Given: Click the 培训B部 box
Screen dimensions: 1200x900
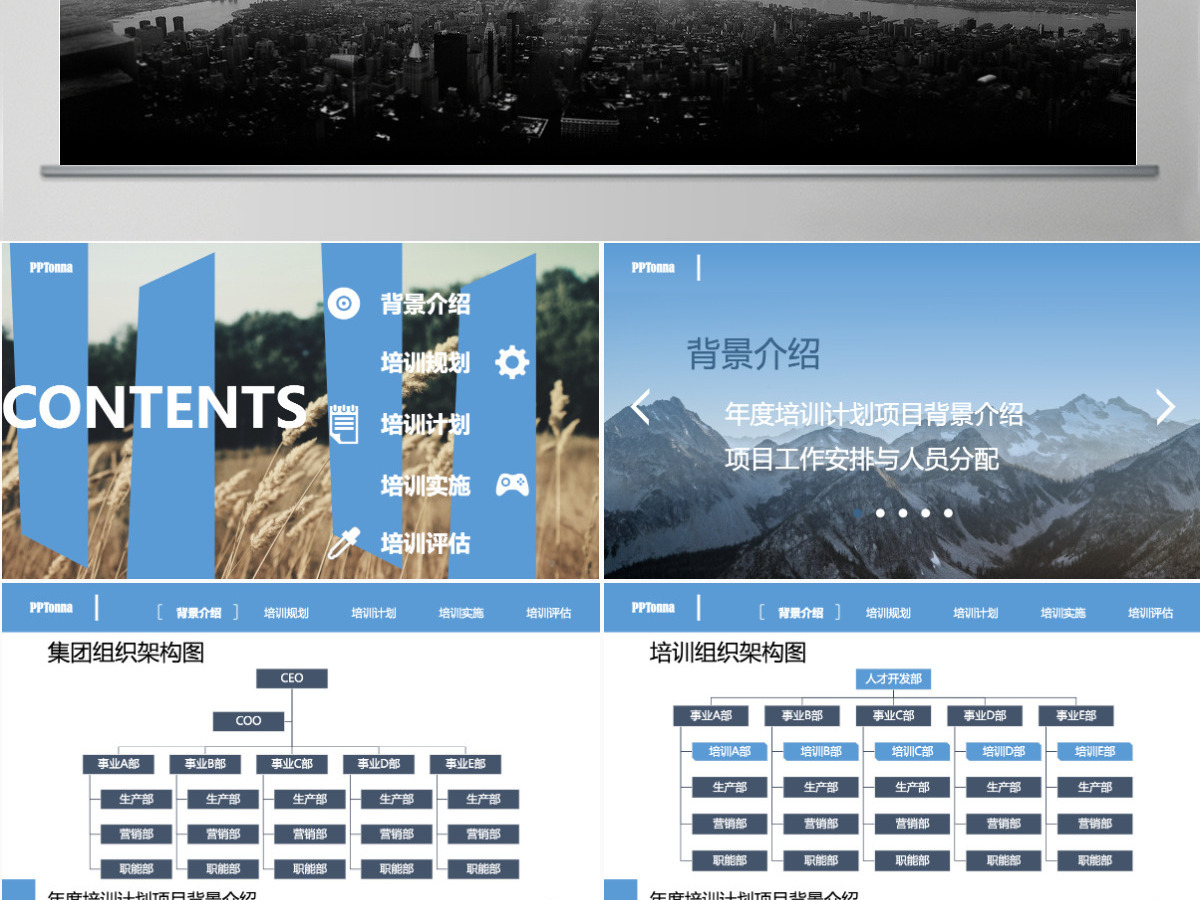Looking at the screenshot, I should point(821,752).
